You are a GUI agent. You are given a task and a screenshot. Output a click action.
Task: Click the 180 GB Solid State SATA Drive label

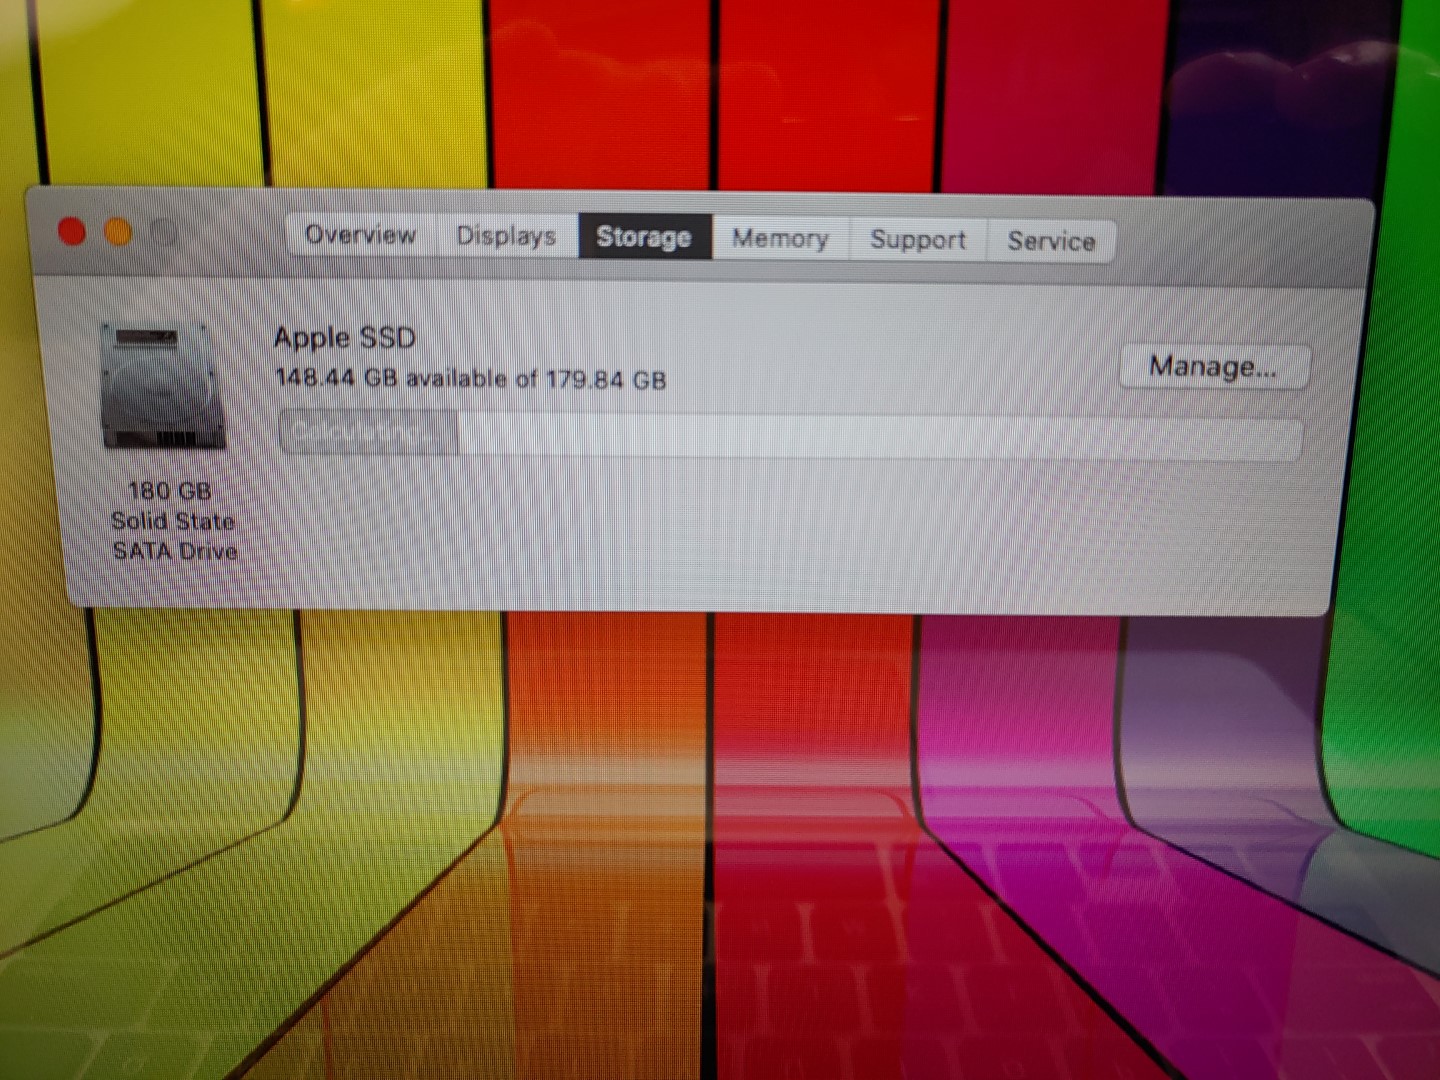click(x=173, y=521)
